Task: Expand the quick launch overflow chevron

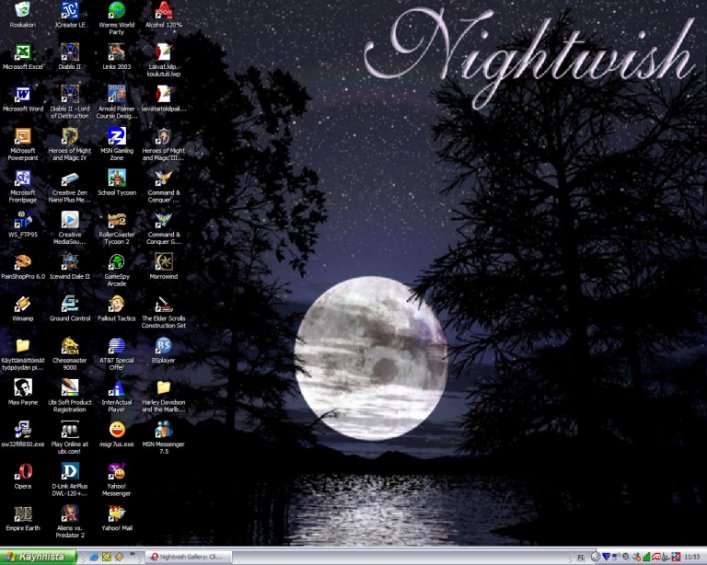Action: click(133, 554)
